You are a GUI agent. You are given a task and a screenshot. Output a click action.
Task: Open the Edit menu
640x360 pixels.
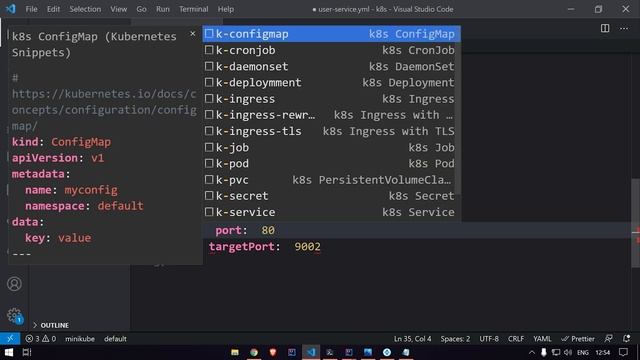(53, 9)
